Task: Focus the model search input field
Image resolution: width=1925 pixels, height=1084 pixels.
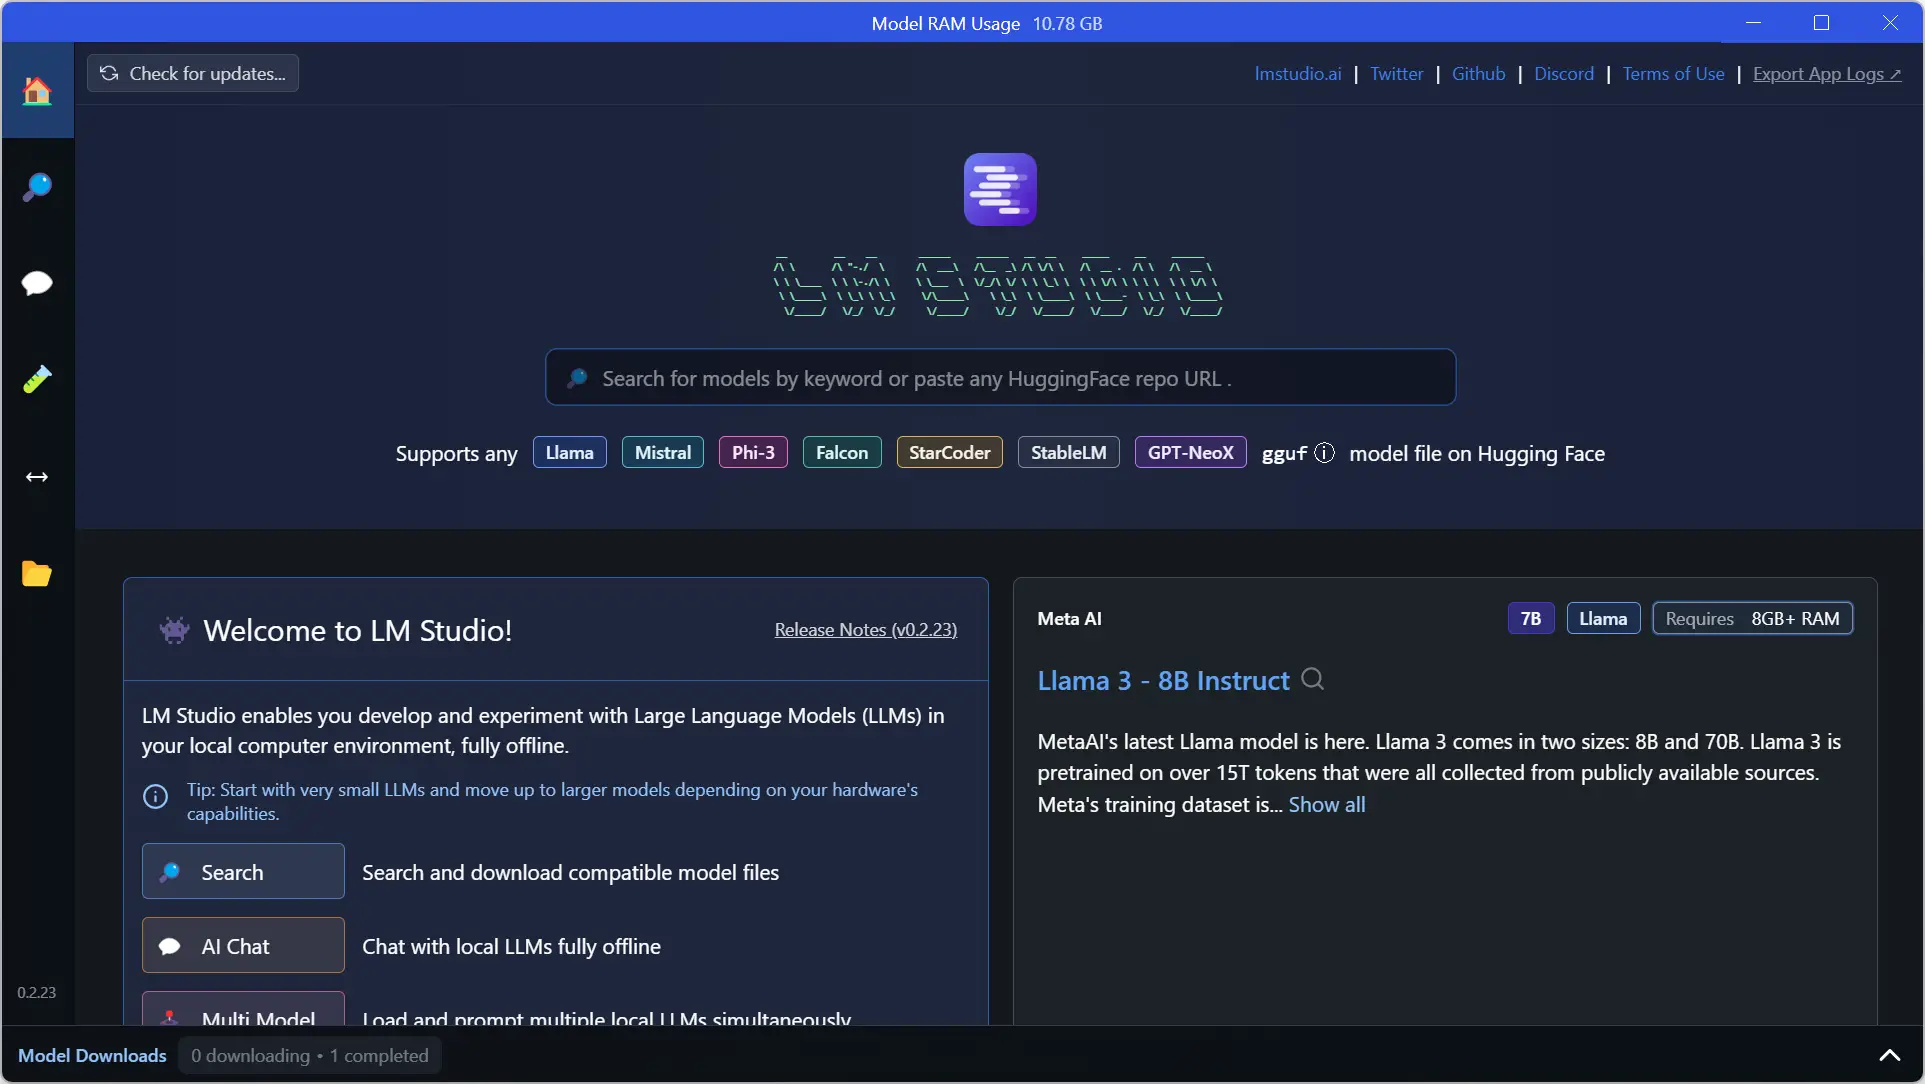Action: [x=1000, y=377]
